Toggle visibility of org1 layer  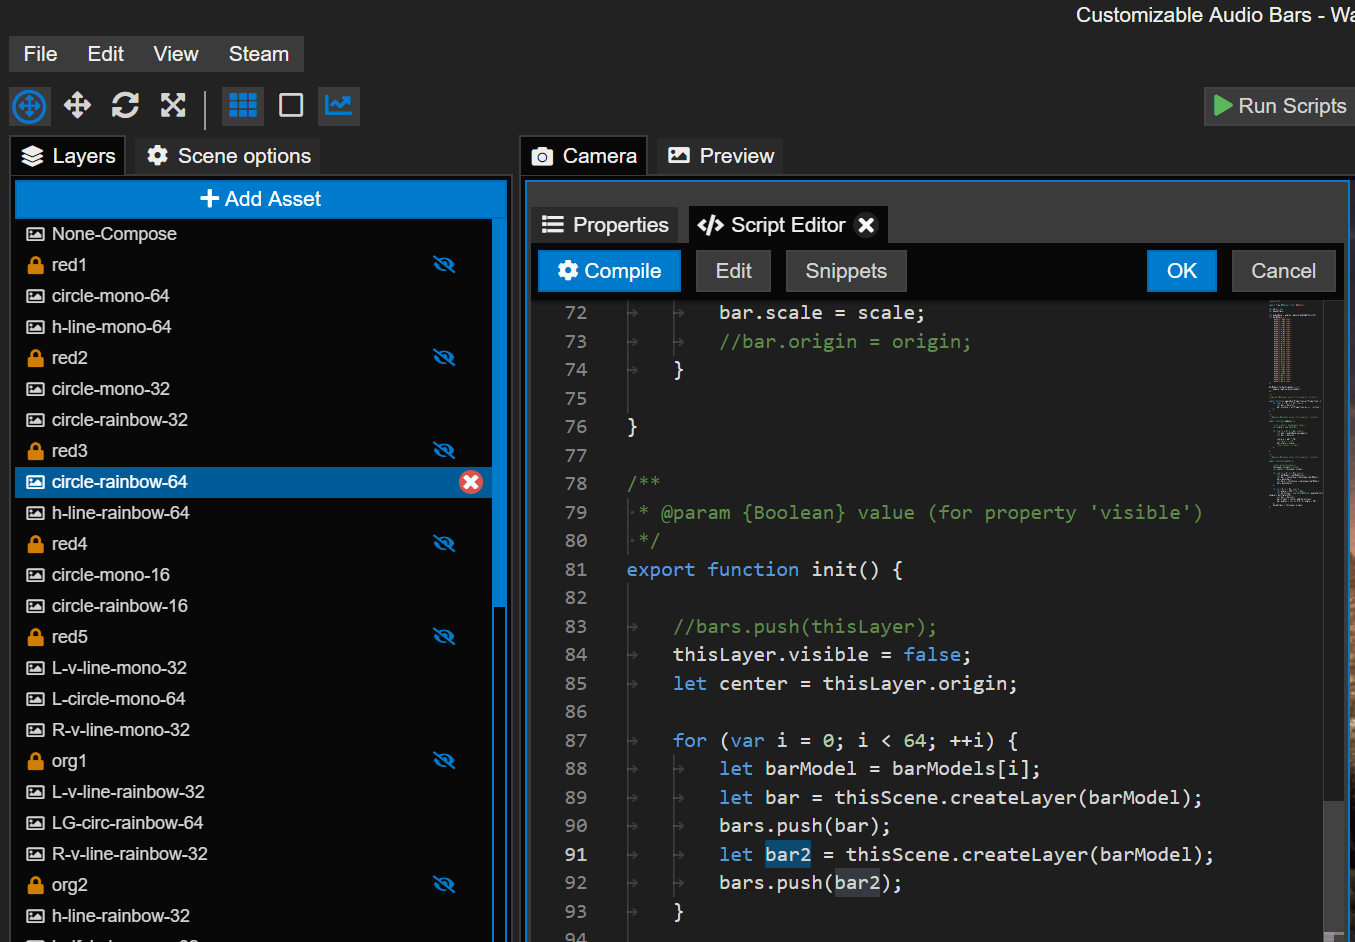(444, 761)
